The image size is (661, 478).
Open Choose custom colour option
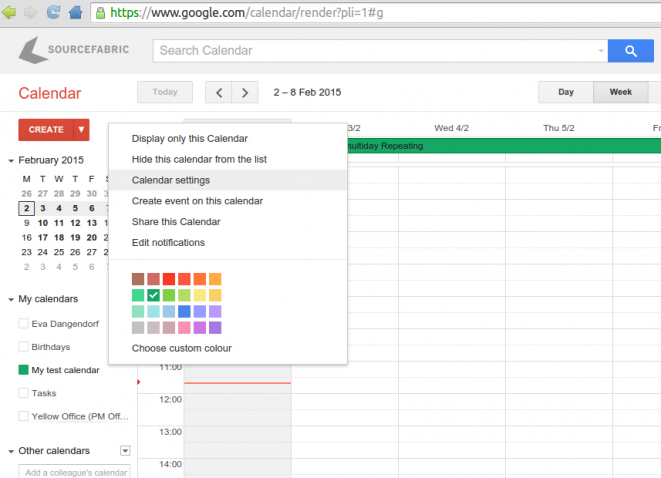coord(228,348)
